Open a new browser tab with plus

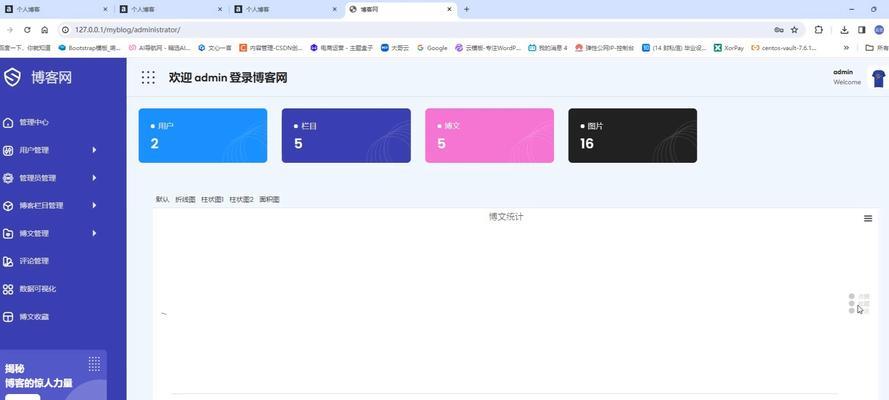click(467, 9)
